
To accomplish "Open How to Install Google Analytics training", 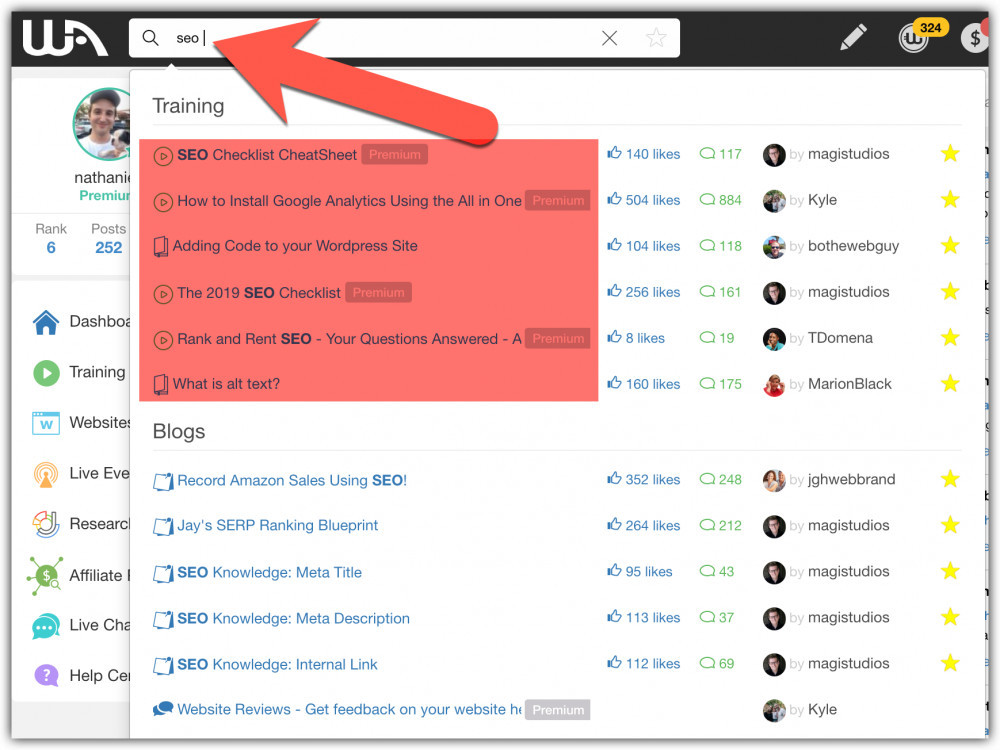I will (x=349, y=201).
